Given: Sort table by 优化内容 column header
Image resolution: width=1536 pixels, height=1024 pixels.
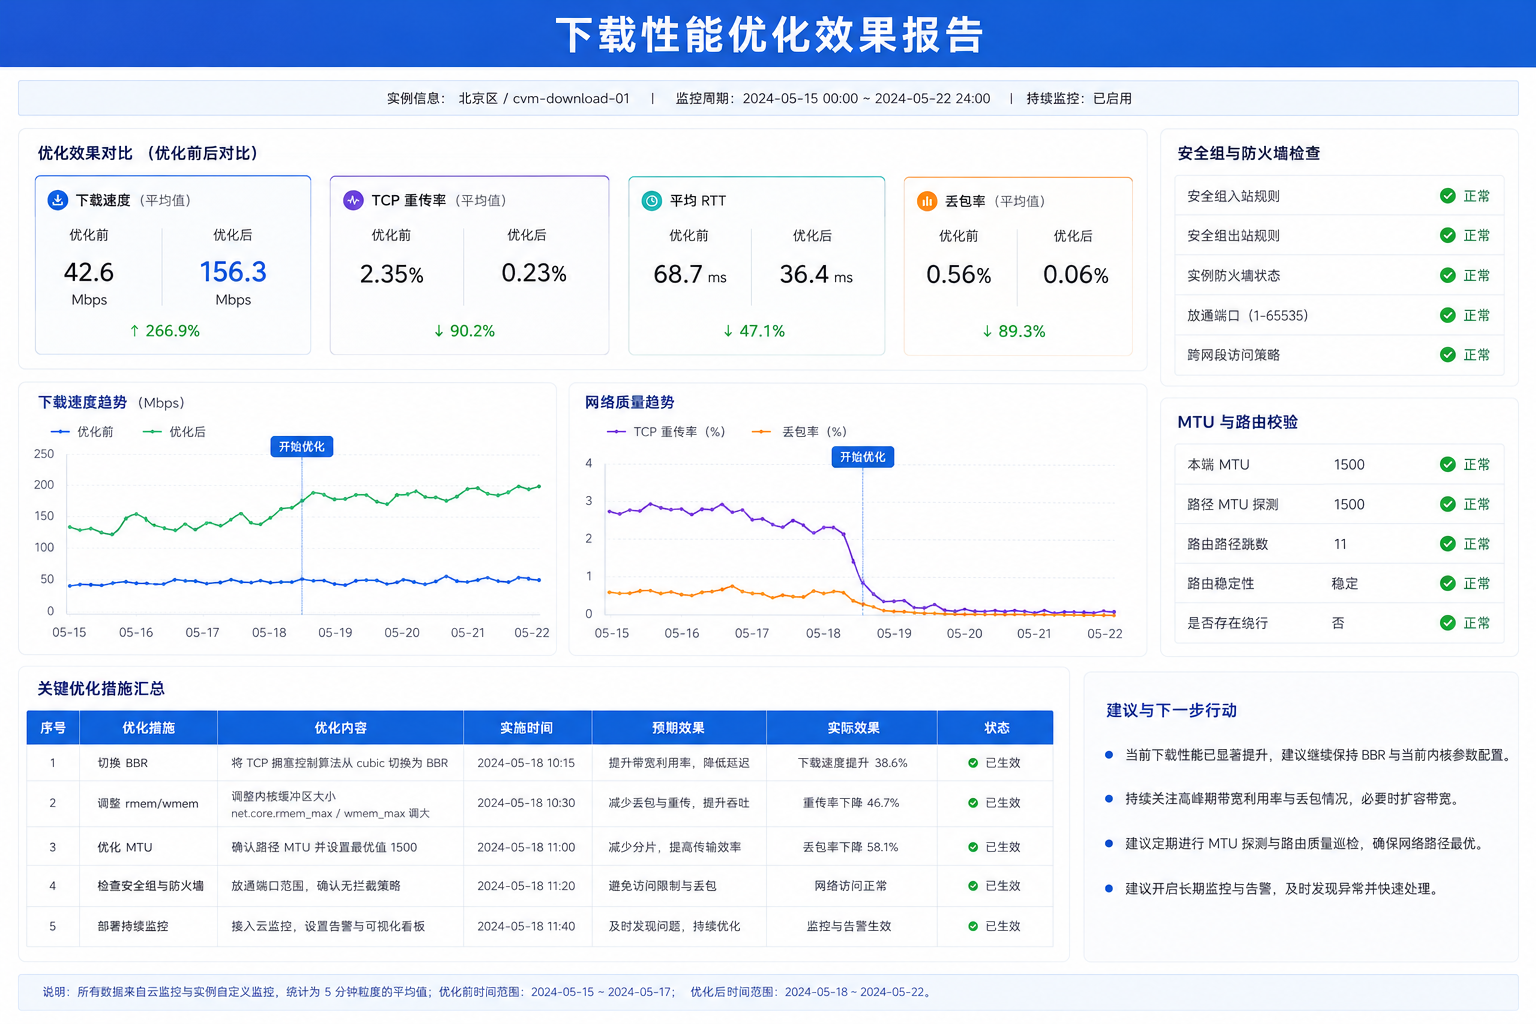Looking at the screenshot, I should 340,728.
